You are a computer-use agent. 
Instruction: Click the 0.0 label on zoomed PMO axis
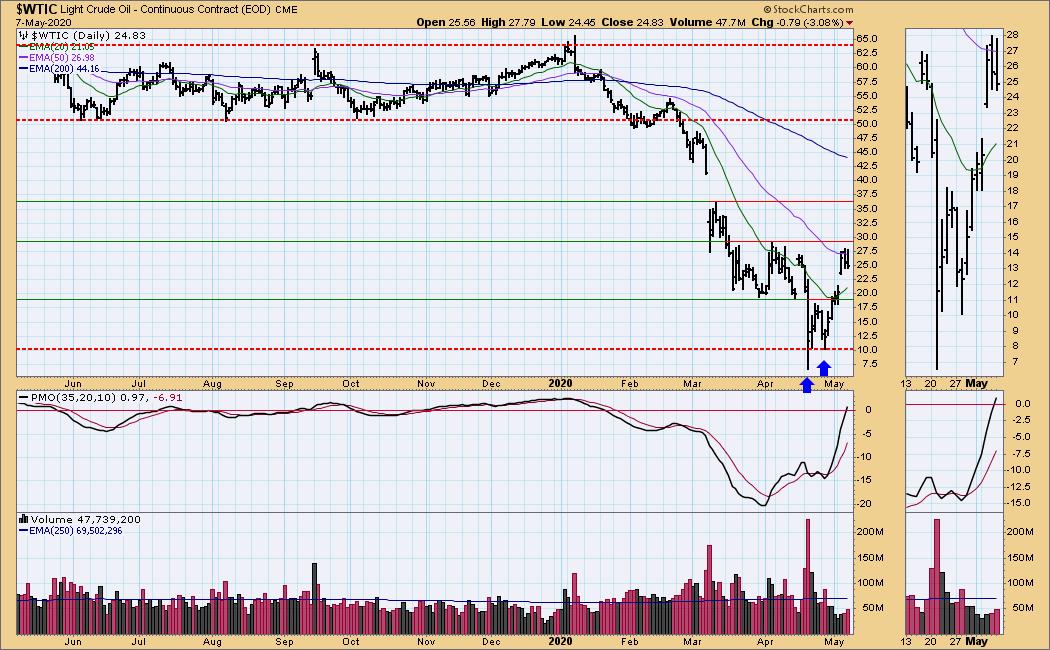[x=1023, y=404]
